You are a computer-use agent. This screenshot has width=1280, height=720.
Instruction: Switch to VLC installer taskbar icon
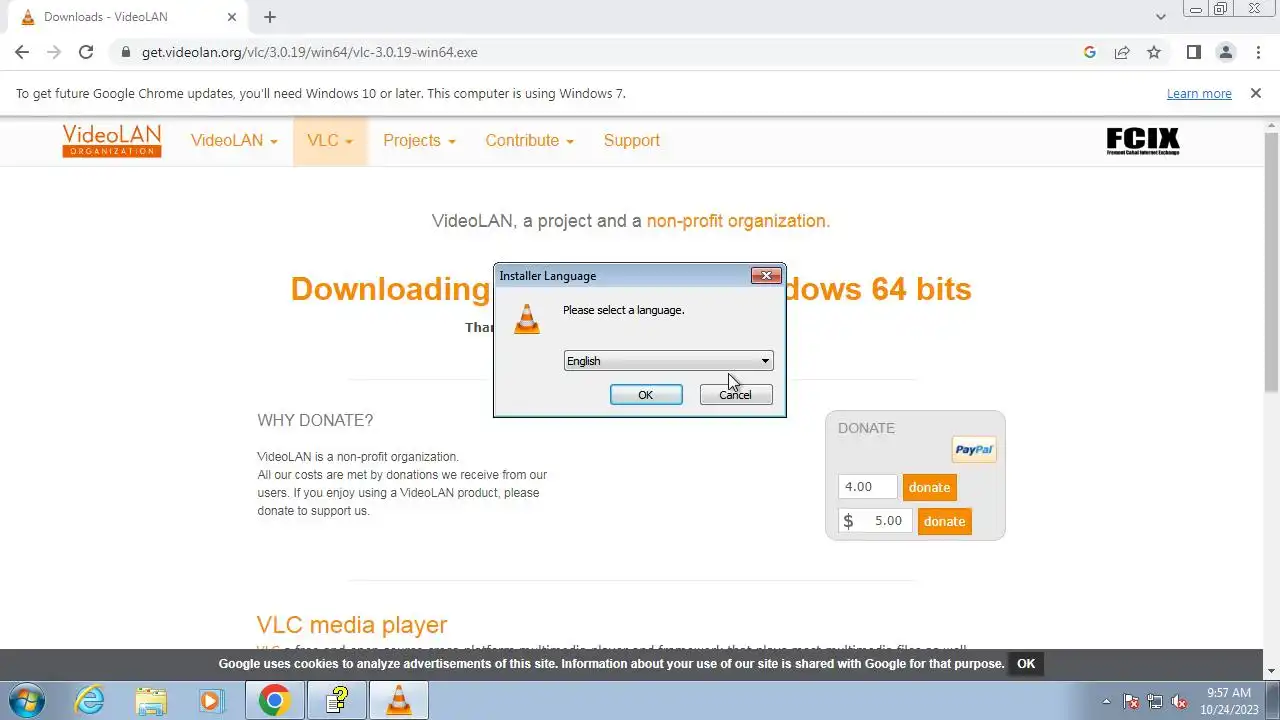coord(399,700)
